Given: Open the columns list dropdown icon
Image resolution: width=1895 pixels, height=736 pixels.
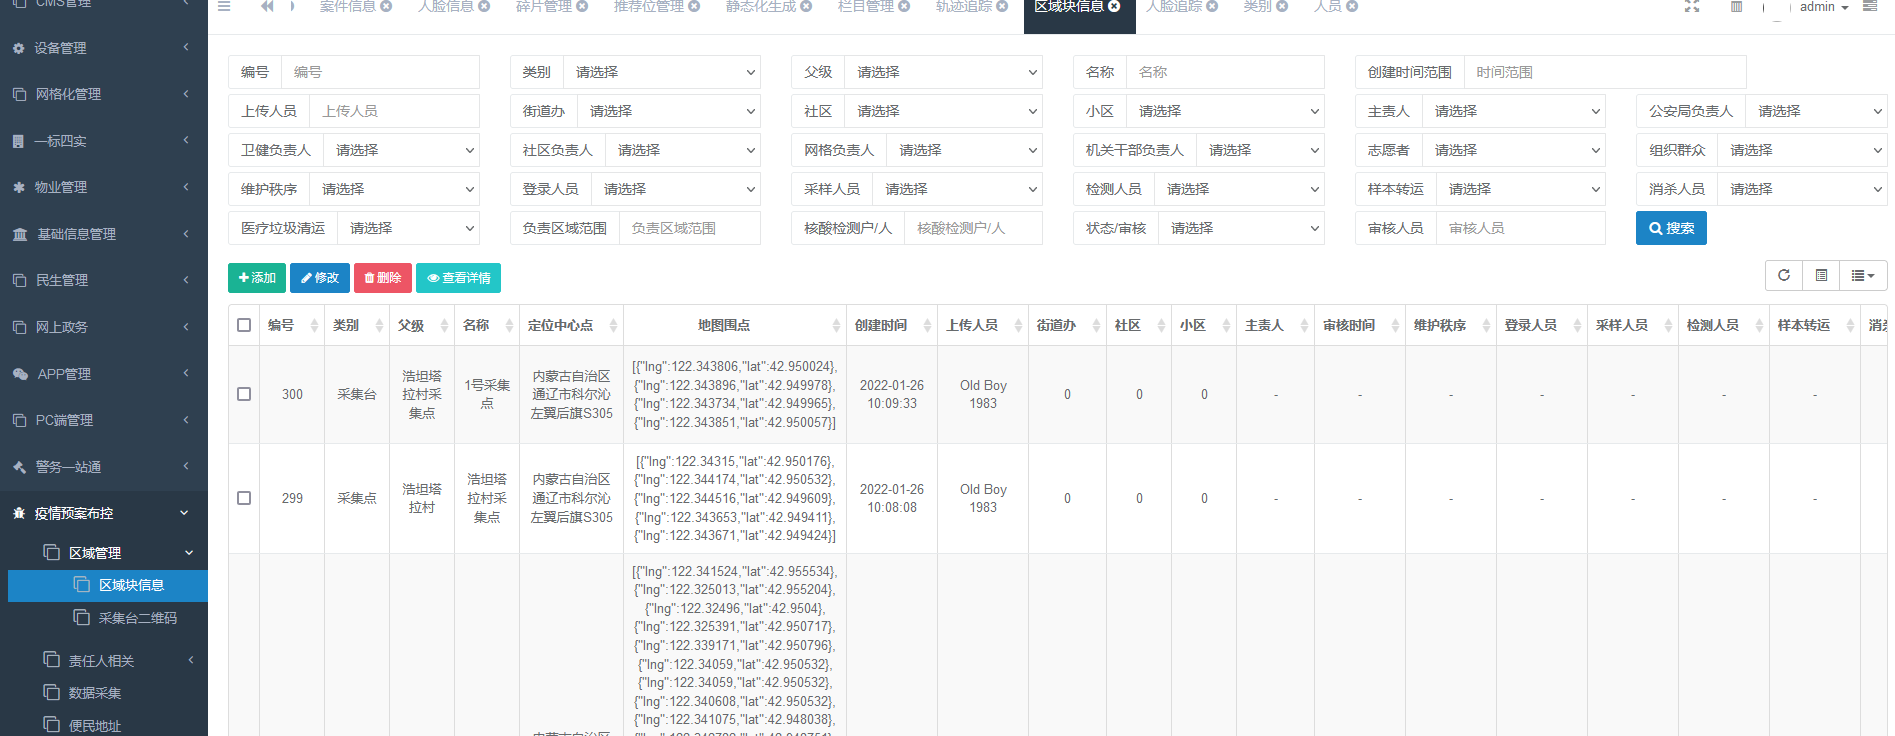Looking at the screenshot, I should click(x=1862, y=276).
